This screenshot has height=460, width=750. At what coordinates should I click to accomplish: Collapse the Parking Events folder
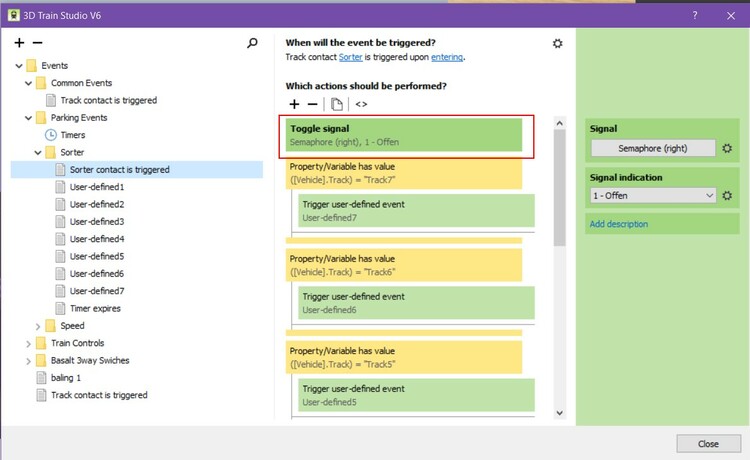(x=29, y=118)
